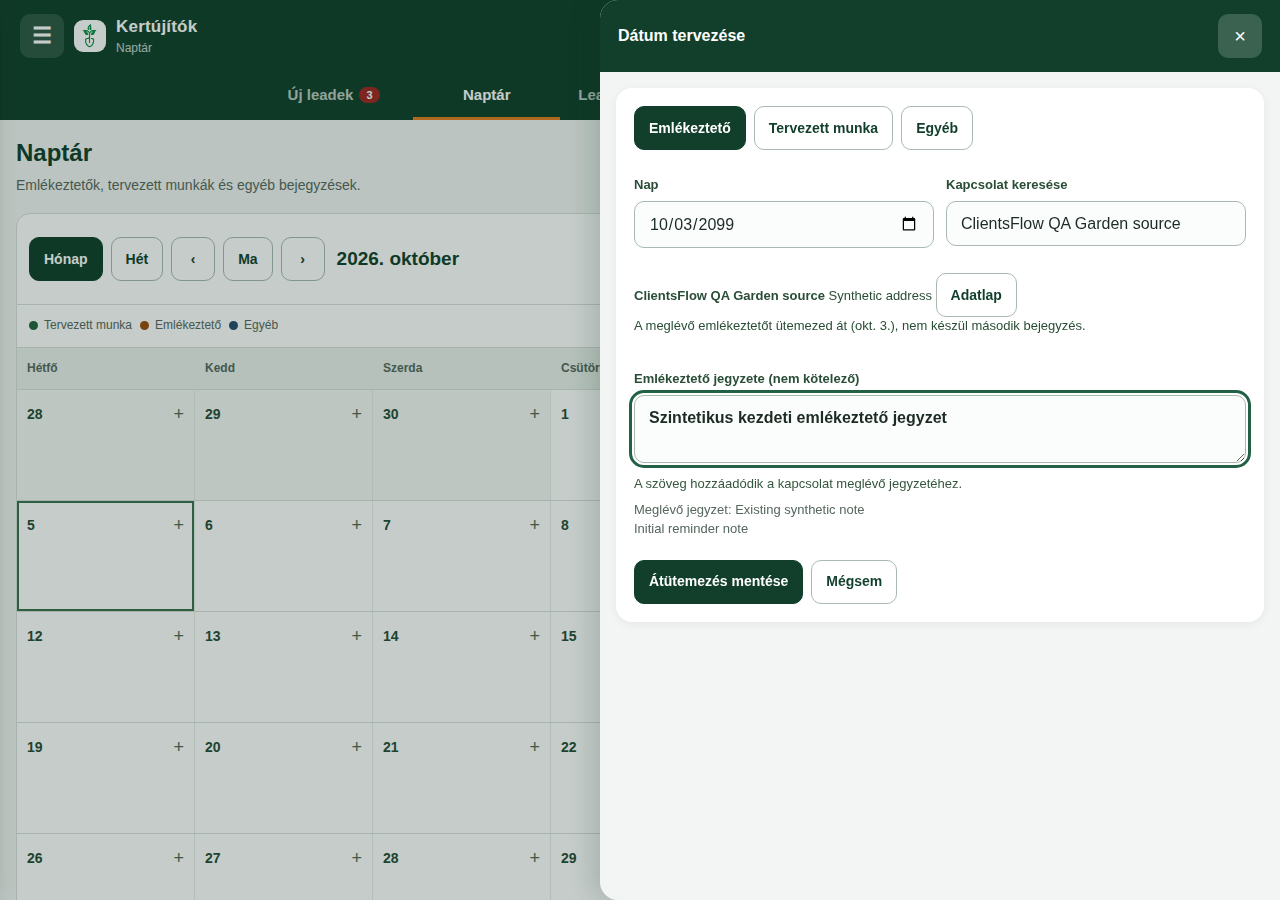Click the Új leadek badge showing 3
The width and height of the screenshot is (1280, 900).
point(369,95)
